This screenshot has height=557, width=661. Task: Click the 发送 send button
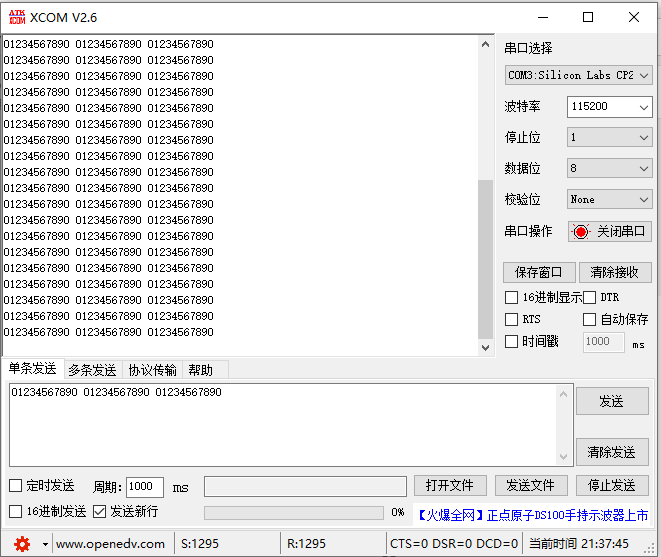coord(612,401)
